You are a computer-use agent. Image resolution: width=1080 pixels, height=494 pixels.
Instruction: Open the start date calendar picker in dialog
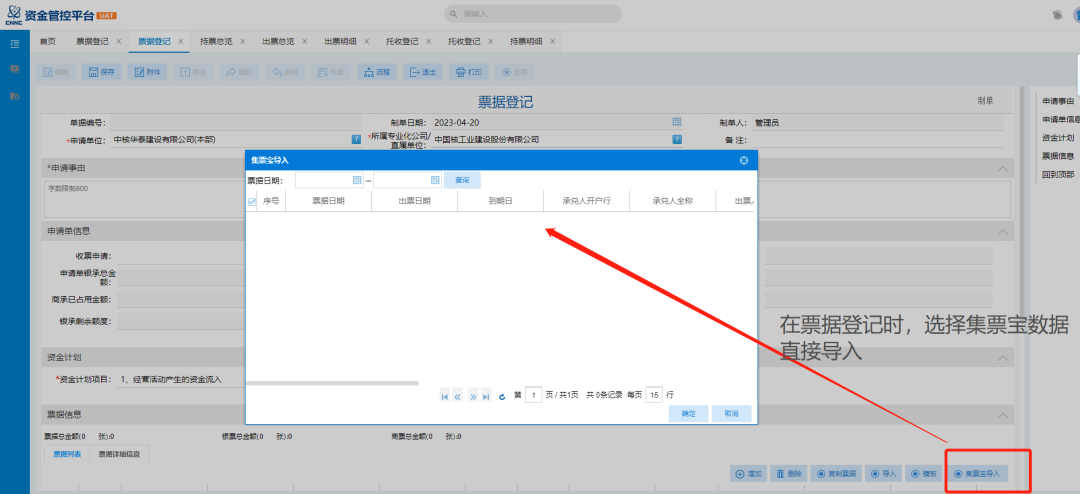[x=357, y=180]
